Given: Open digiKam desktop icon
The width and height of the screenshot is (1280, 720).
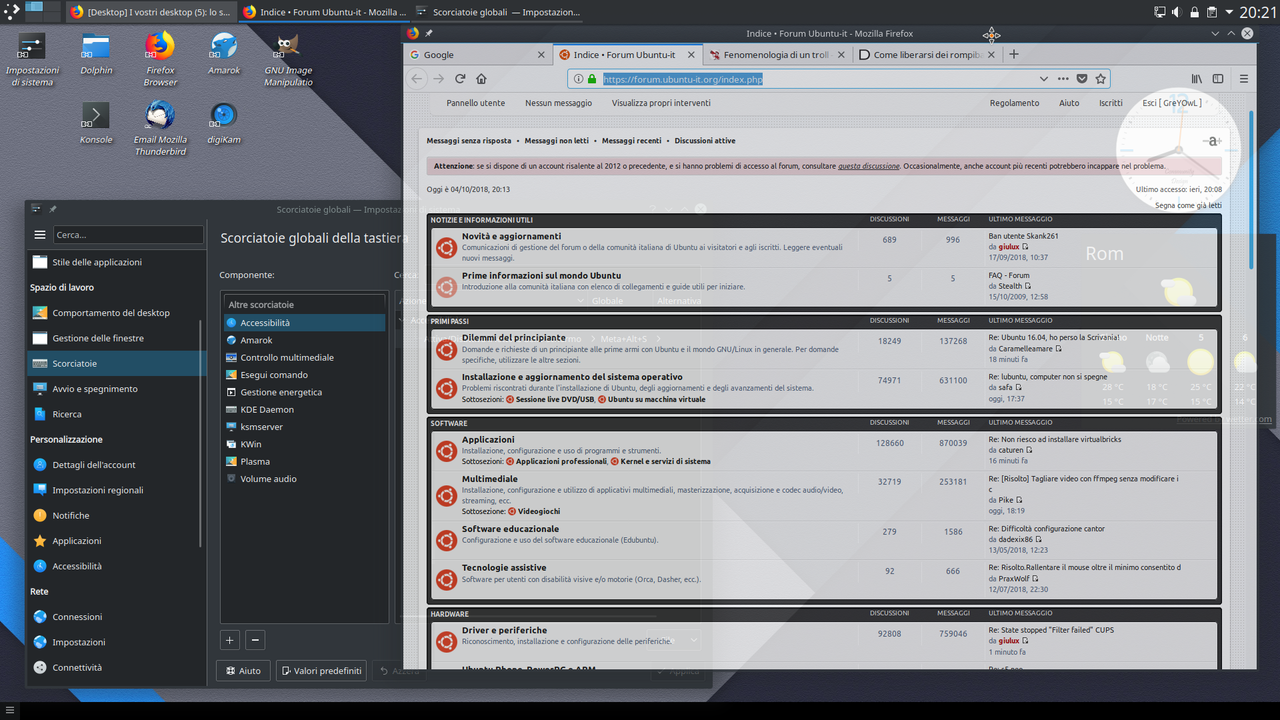Looking at the screenshot, I should coord(224,124).
